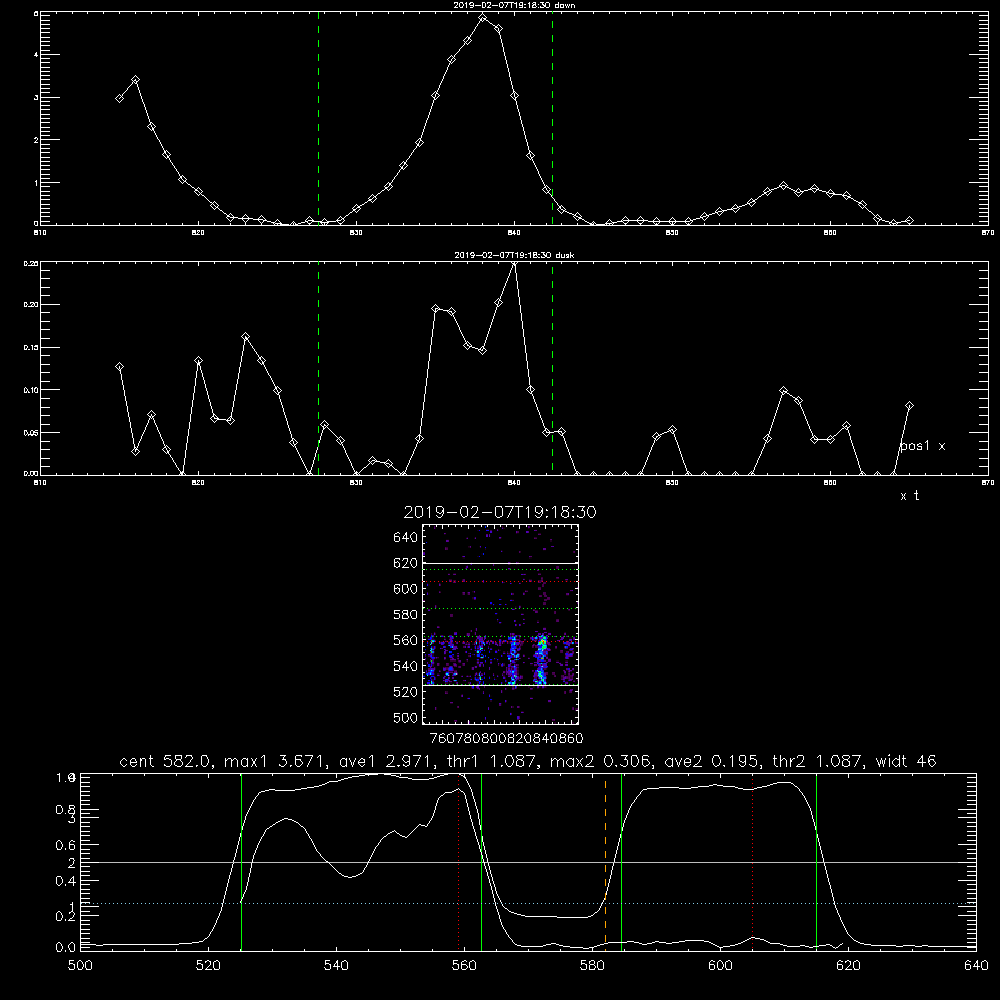Viewport: 1000px width, 1000px height.
Task: Select the orange dashed center line in bottom plot
Action: click(x=605, y=862)
